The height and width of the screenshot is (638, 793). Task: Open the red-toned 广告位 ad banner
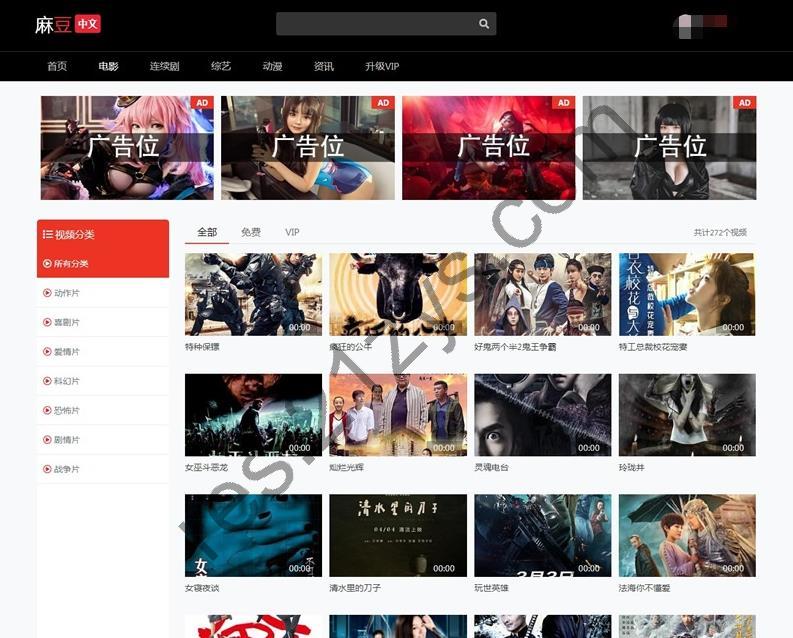pos(489,148)
